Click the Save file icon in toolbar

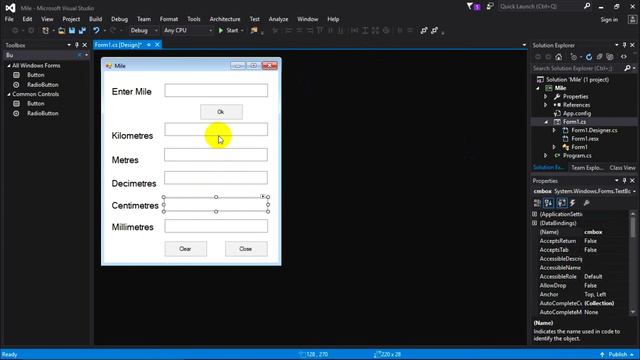pos(72,30)
